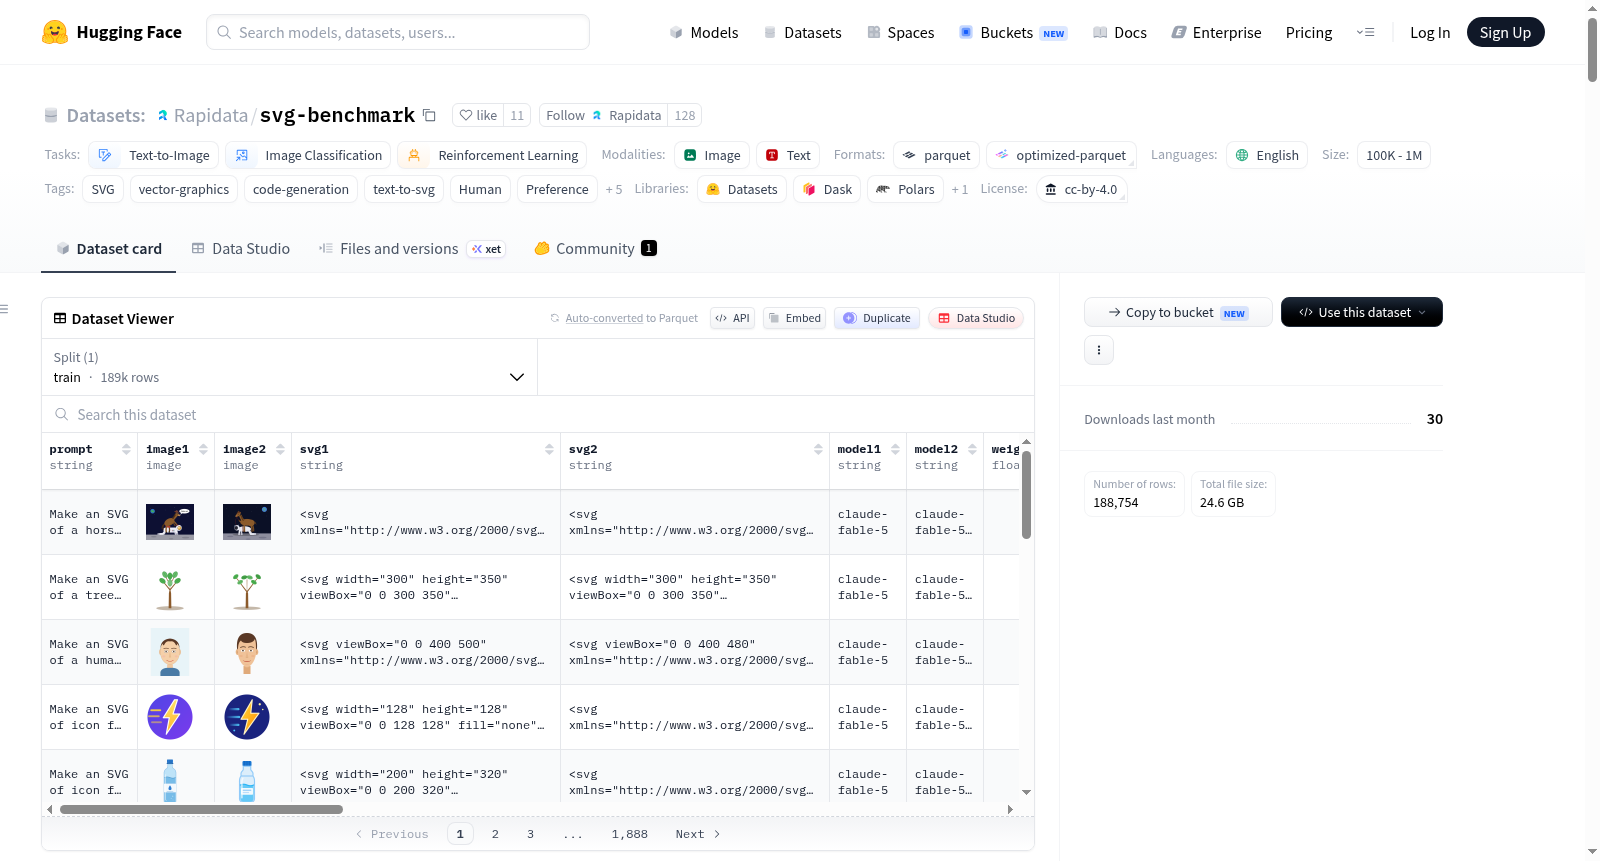Open Datasets in the top navigation
The width and height of the screenshot is (1600, 861).
tap(802, 32)
